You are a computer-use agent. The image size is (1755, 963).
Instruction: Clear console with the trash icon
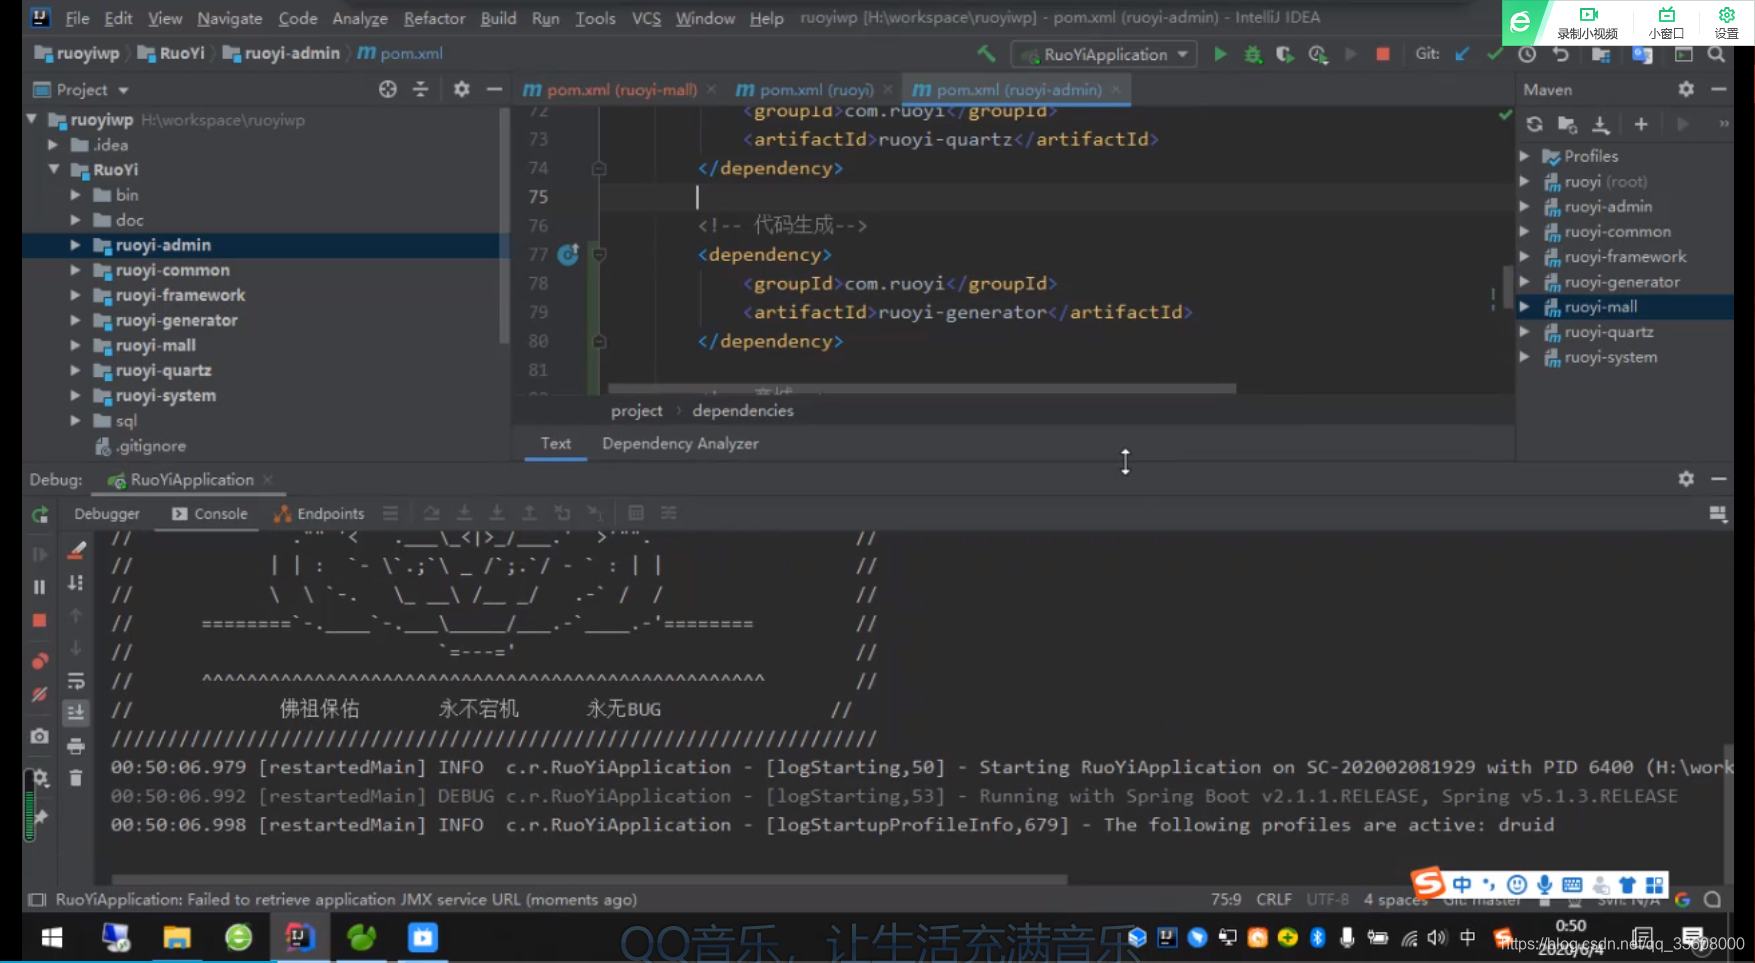pos(76,777)
